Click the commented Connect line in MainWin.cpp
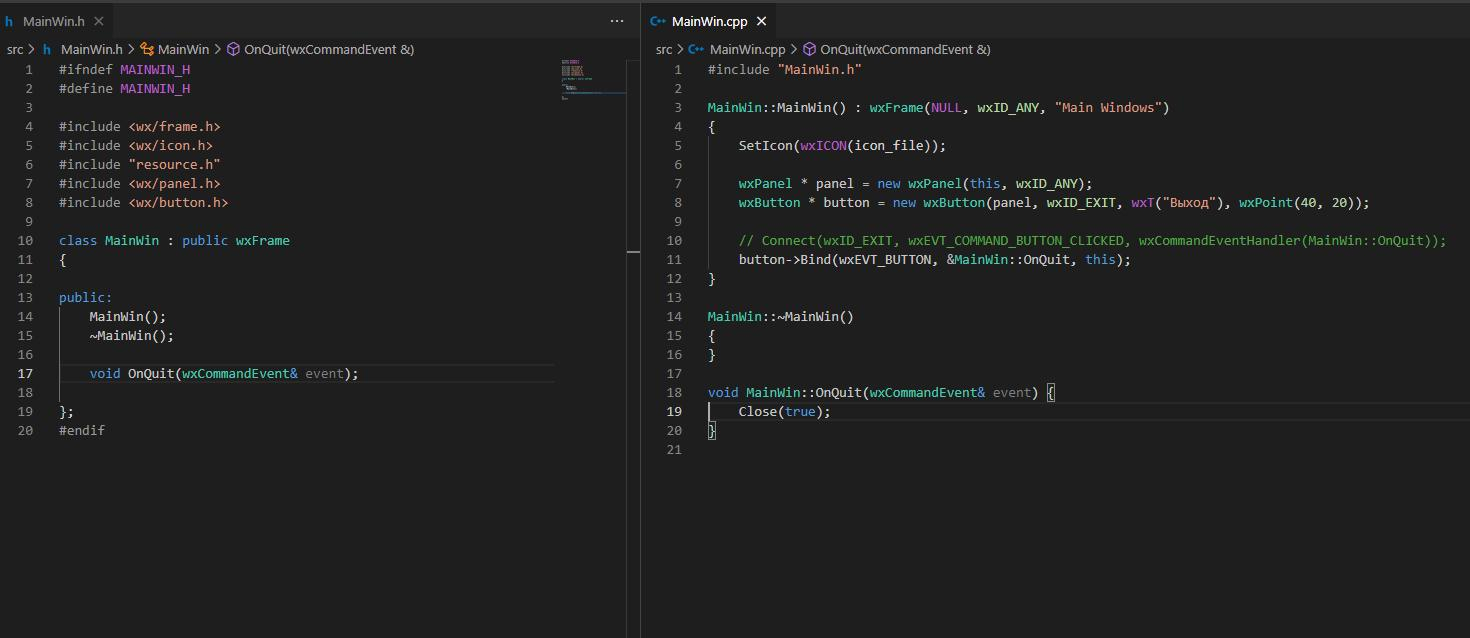Viewport: 1470px width, 638px height. tap(1092, 241)
